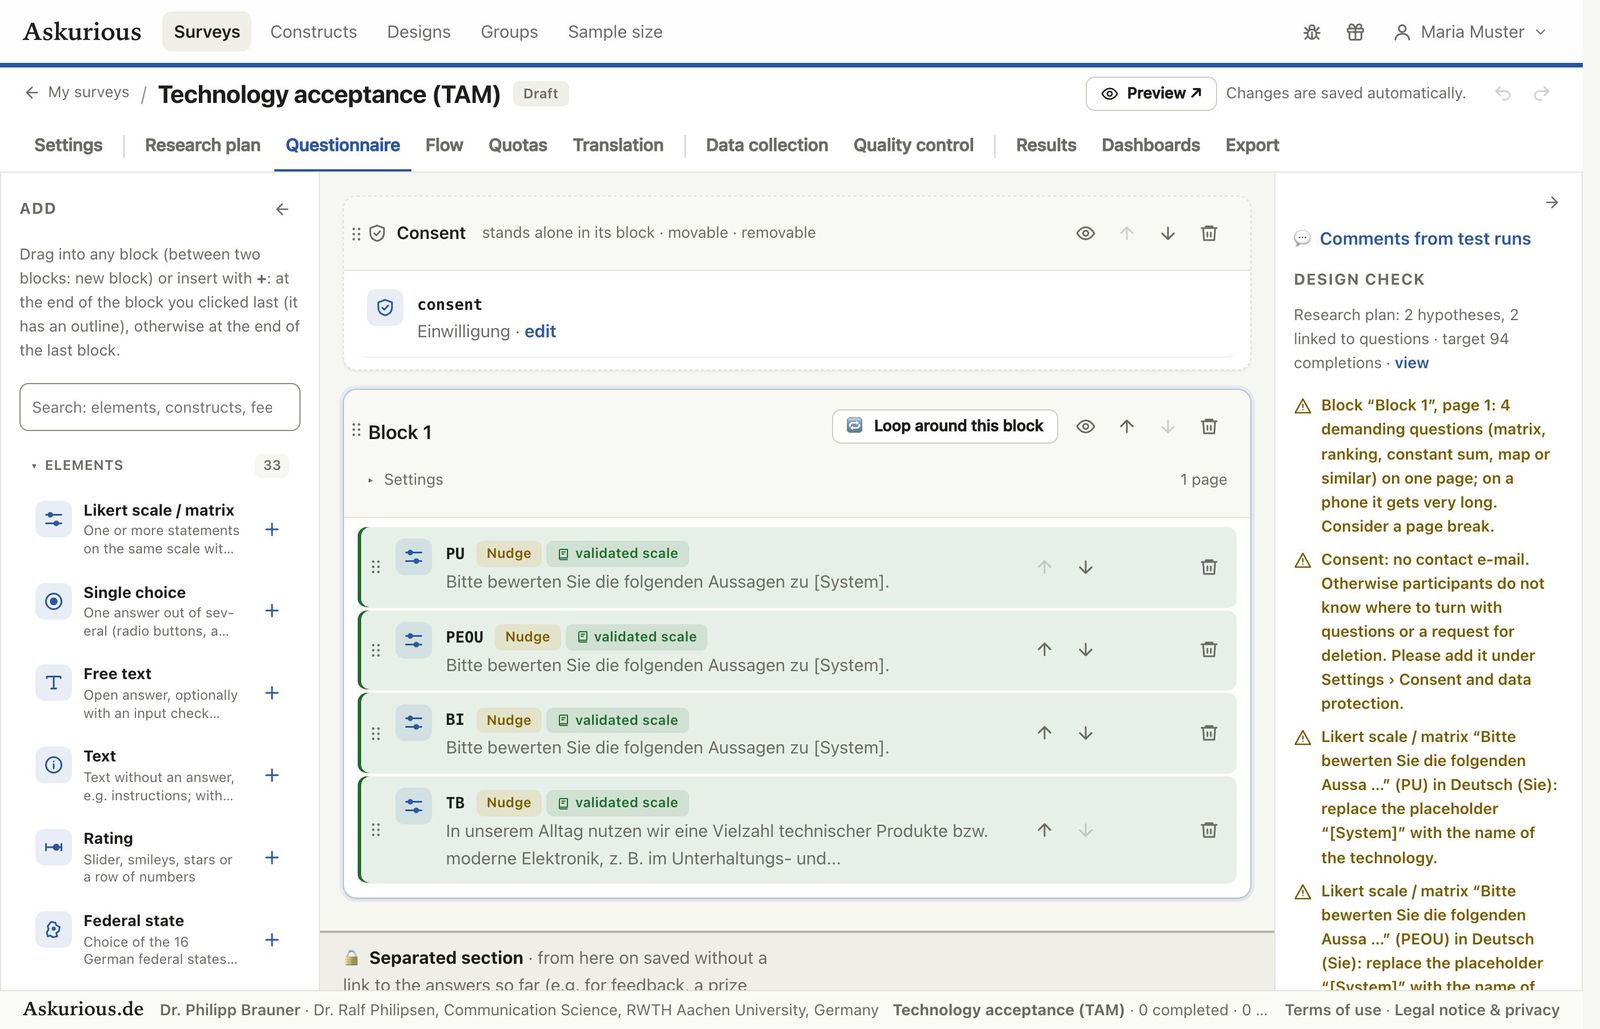The width and height of the screenshot is (1600, 1029).
Task: Open the gift icon in the header
Action: pyautogui.click(x=1355, y=32)
